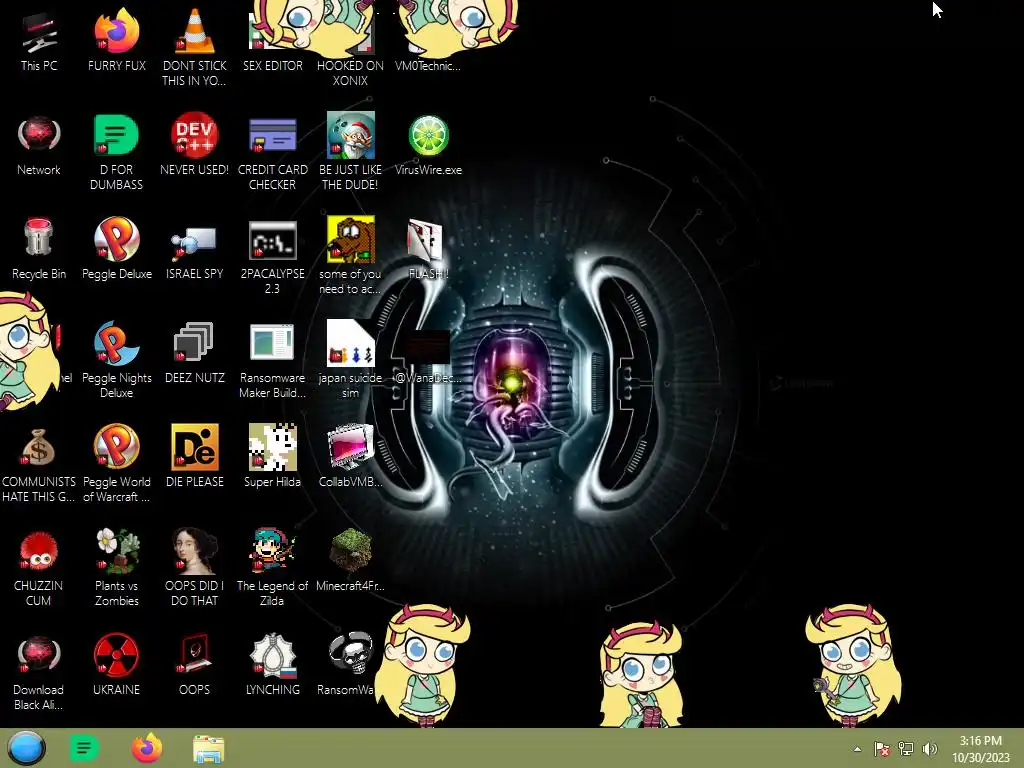Show hidden system tray icons
The height and width of the screenshot is (768, 1024).
pyautogui.click(x=857, y=749)
